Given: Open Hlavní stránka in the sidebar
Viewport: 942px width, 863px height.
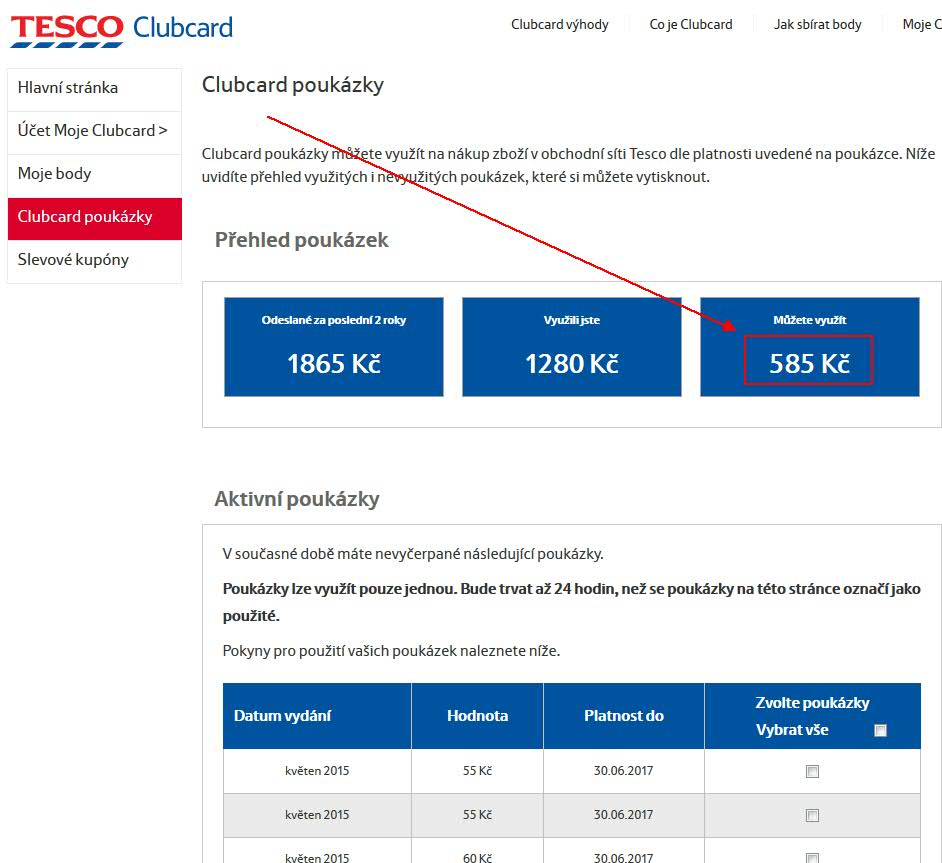Looking at the screenshot, I should point(94,89).
